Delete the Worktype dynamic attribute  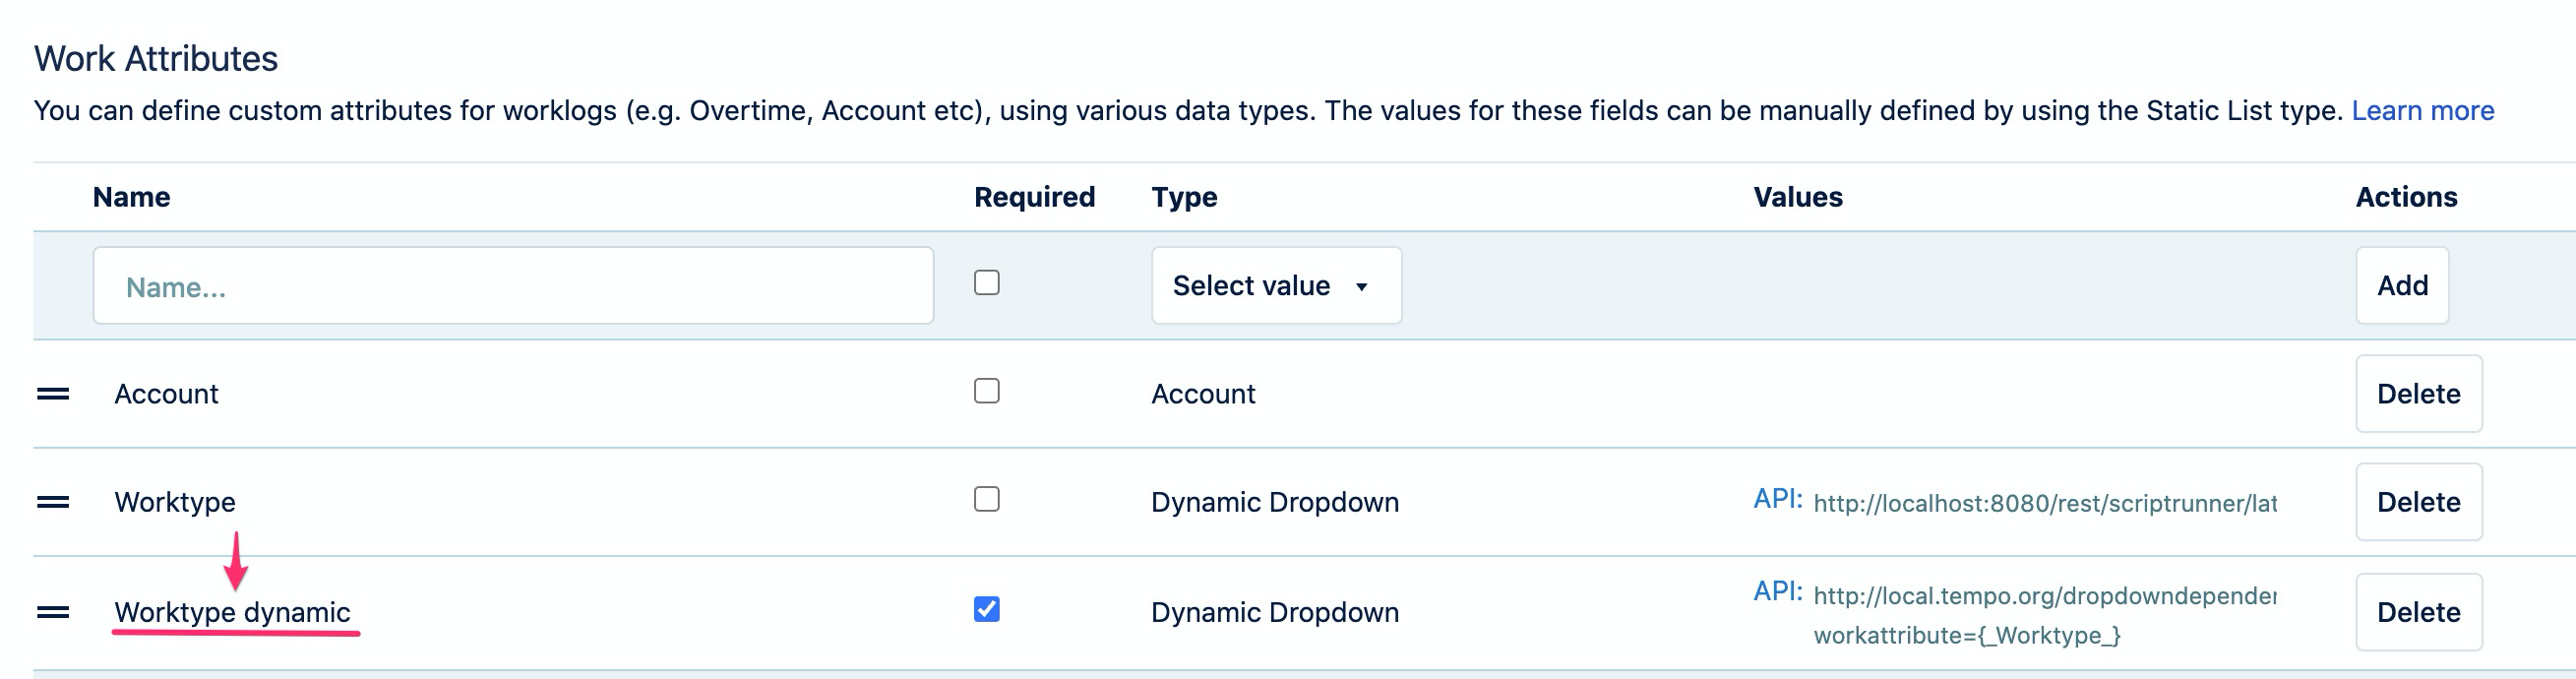(x=2417, y=612)
